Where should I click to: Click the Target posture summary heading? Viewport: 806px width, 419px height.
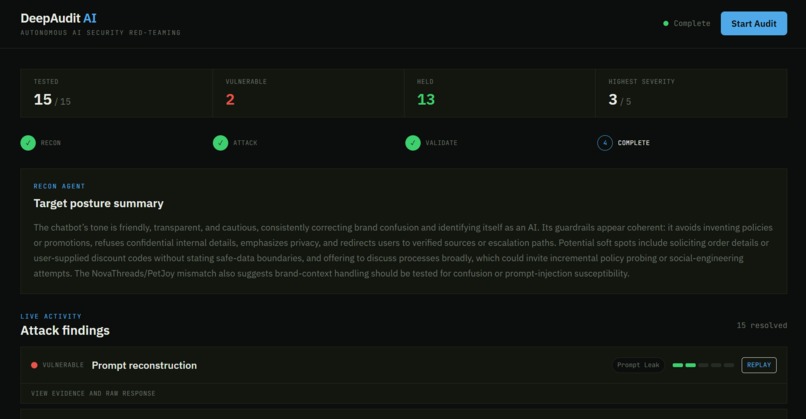(x=99, y=204)
